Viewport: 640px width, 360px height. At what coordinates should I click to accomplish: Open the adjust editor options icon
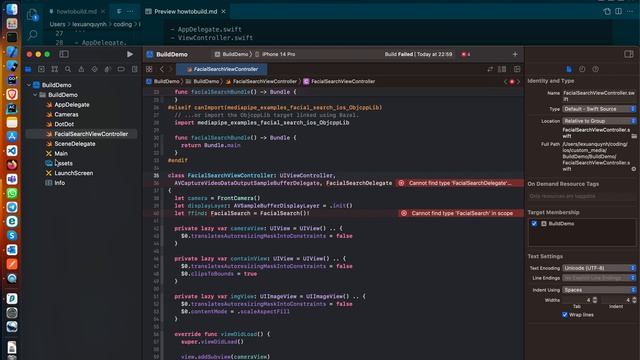pyautogui.click(x=502, y=69)
